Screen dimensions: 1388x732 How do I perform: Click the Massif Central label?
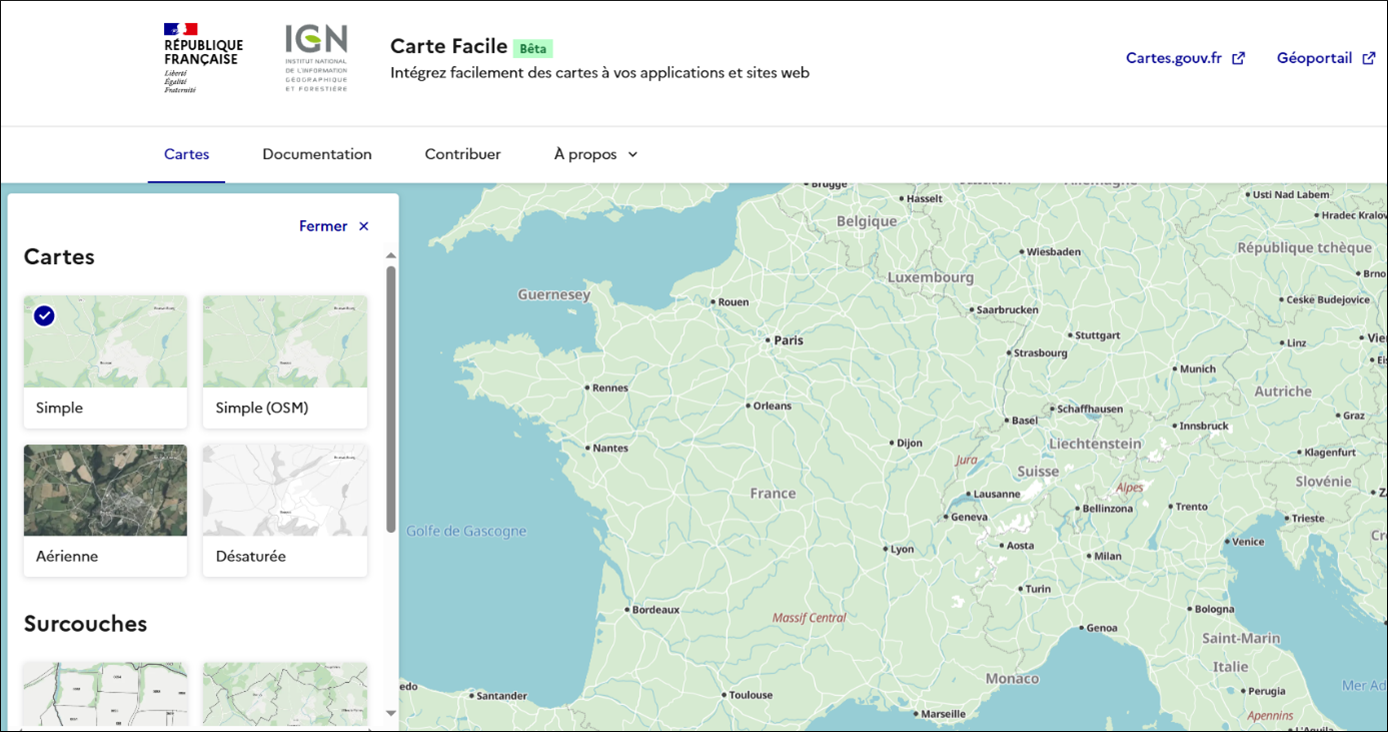(809, 618)
